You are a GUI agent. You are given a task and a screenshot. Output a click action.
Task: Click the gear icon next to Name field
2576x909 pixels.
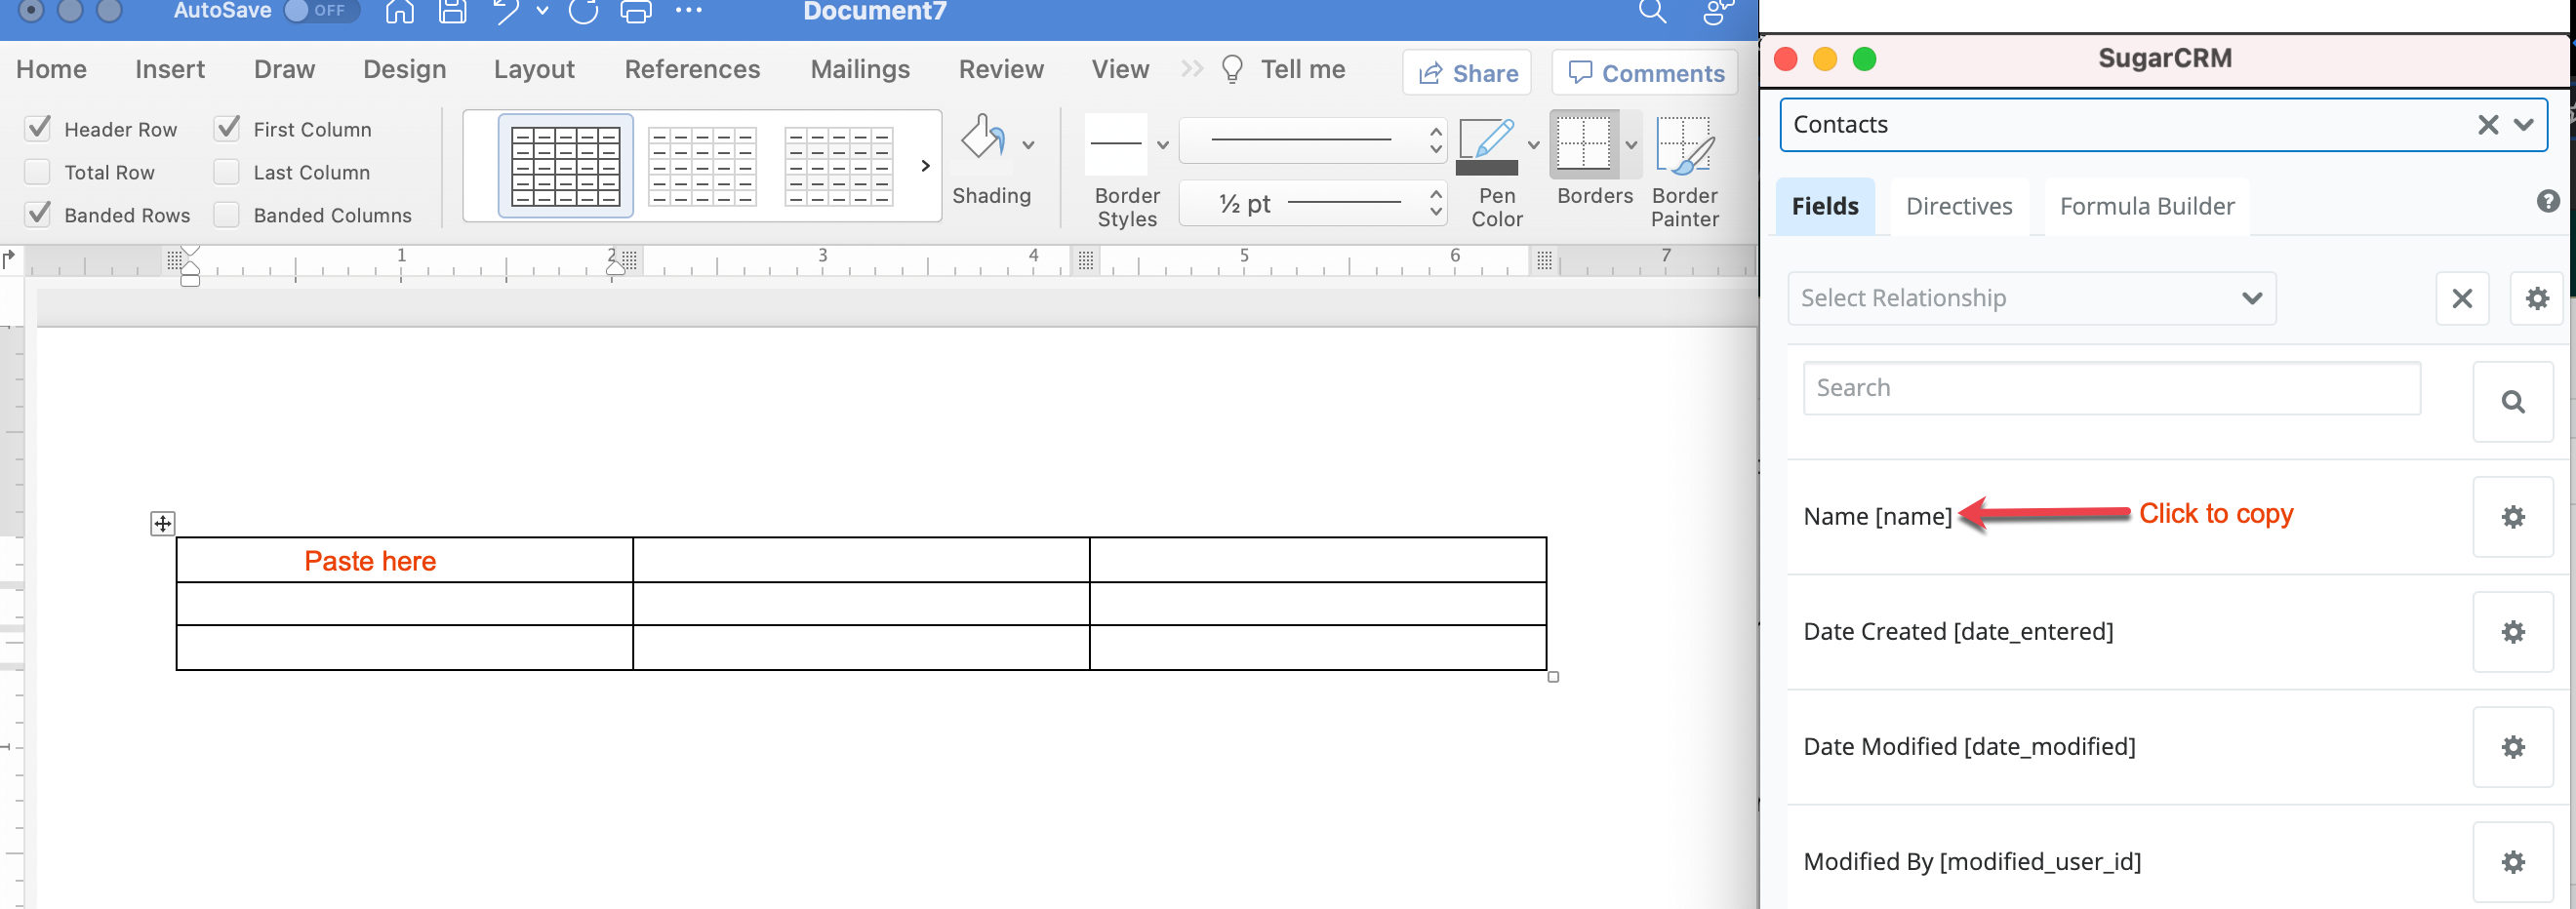click(2514, 517)
